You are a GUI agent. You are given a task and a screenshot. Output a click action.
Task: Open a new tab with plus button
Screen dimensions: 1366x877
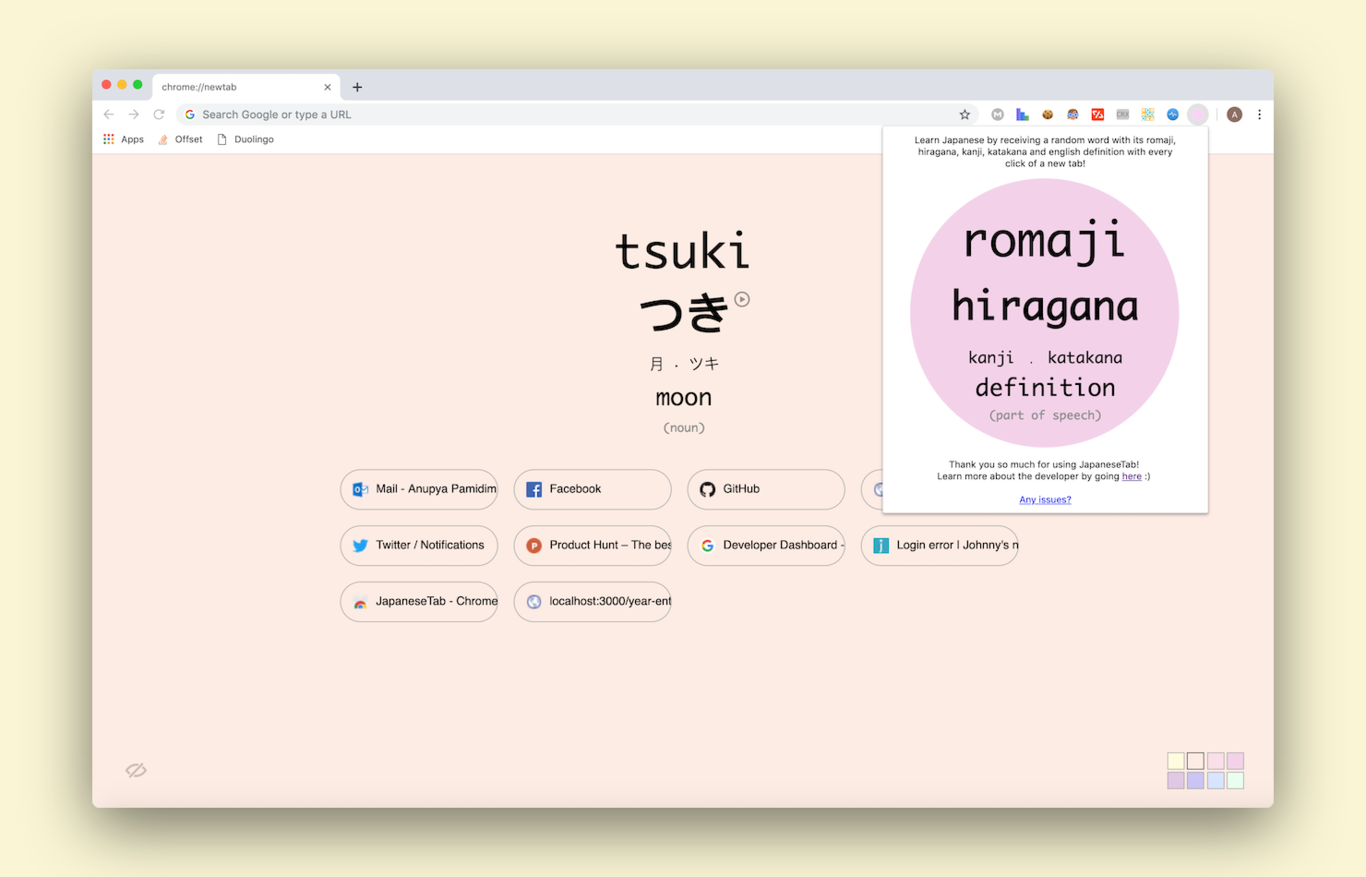[357, 87]
